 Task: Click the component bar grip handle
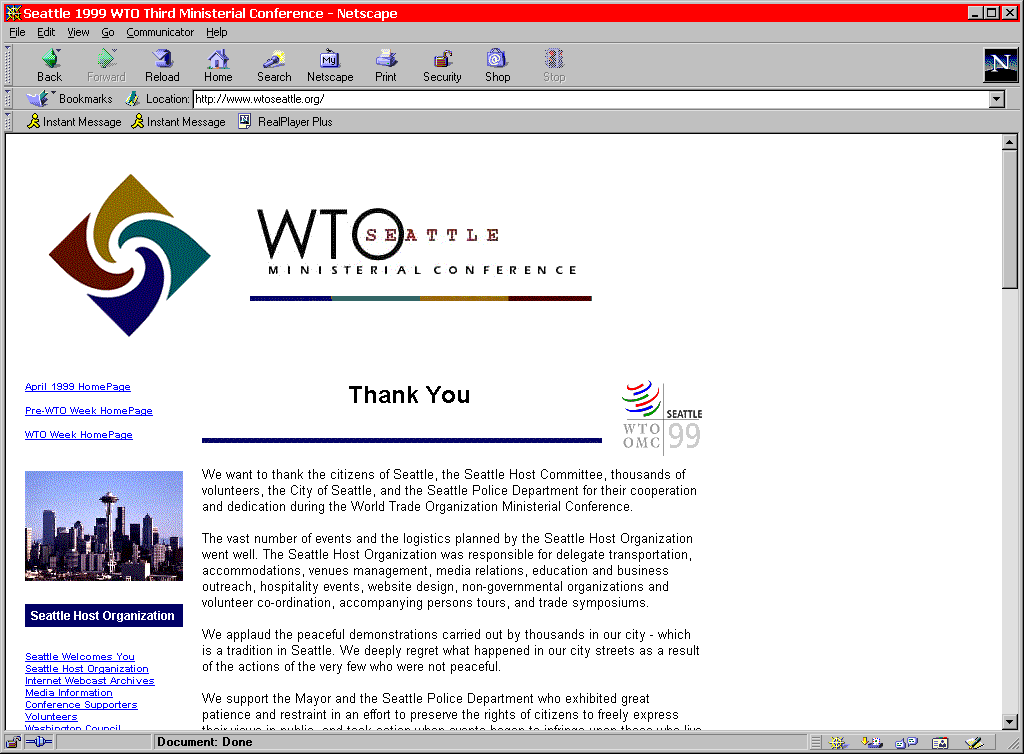pos(816,742)
